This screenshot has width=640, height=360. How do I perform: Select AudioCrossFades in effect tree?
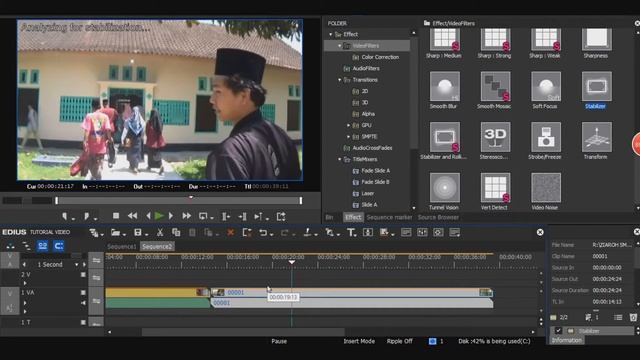point(372,148)
